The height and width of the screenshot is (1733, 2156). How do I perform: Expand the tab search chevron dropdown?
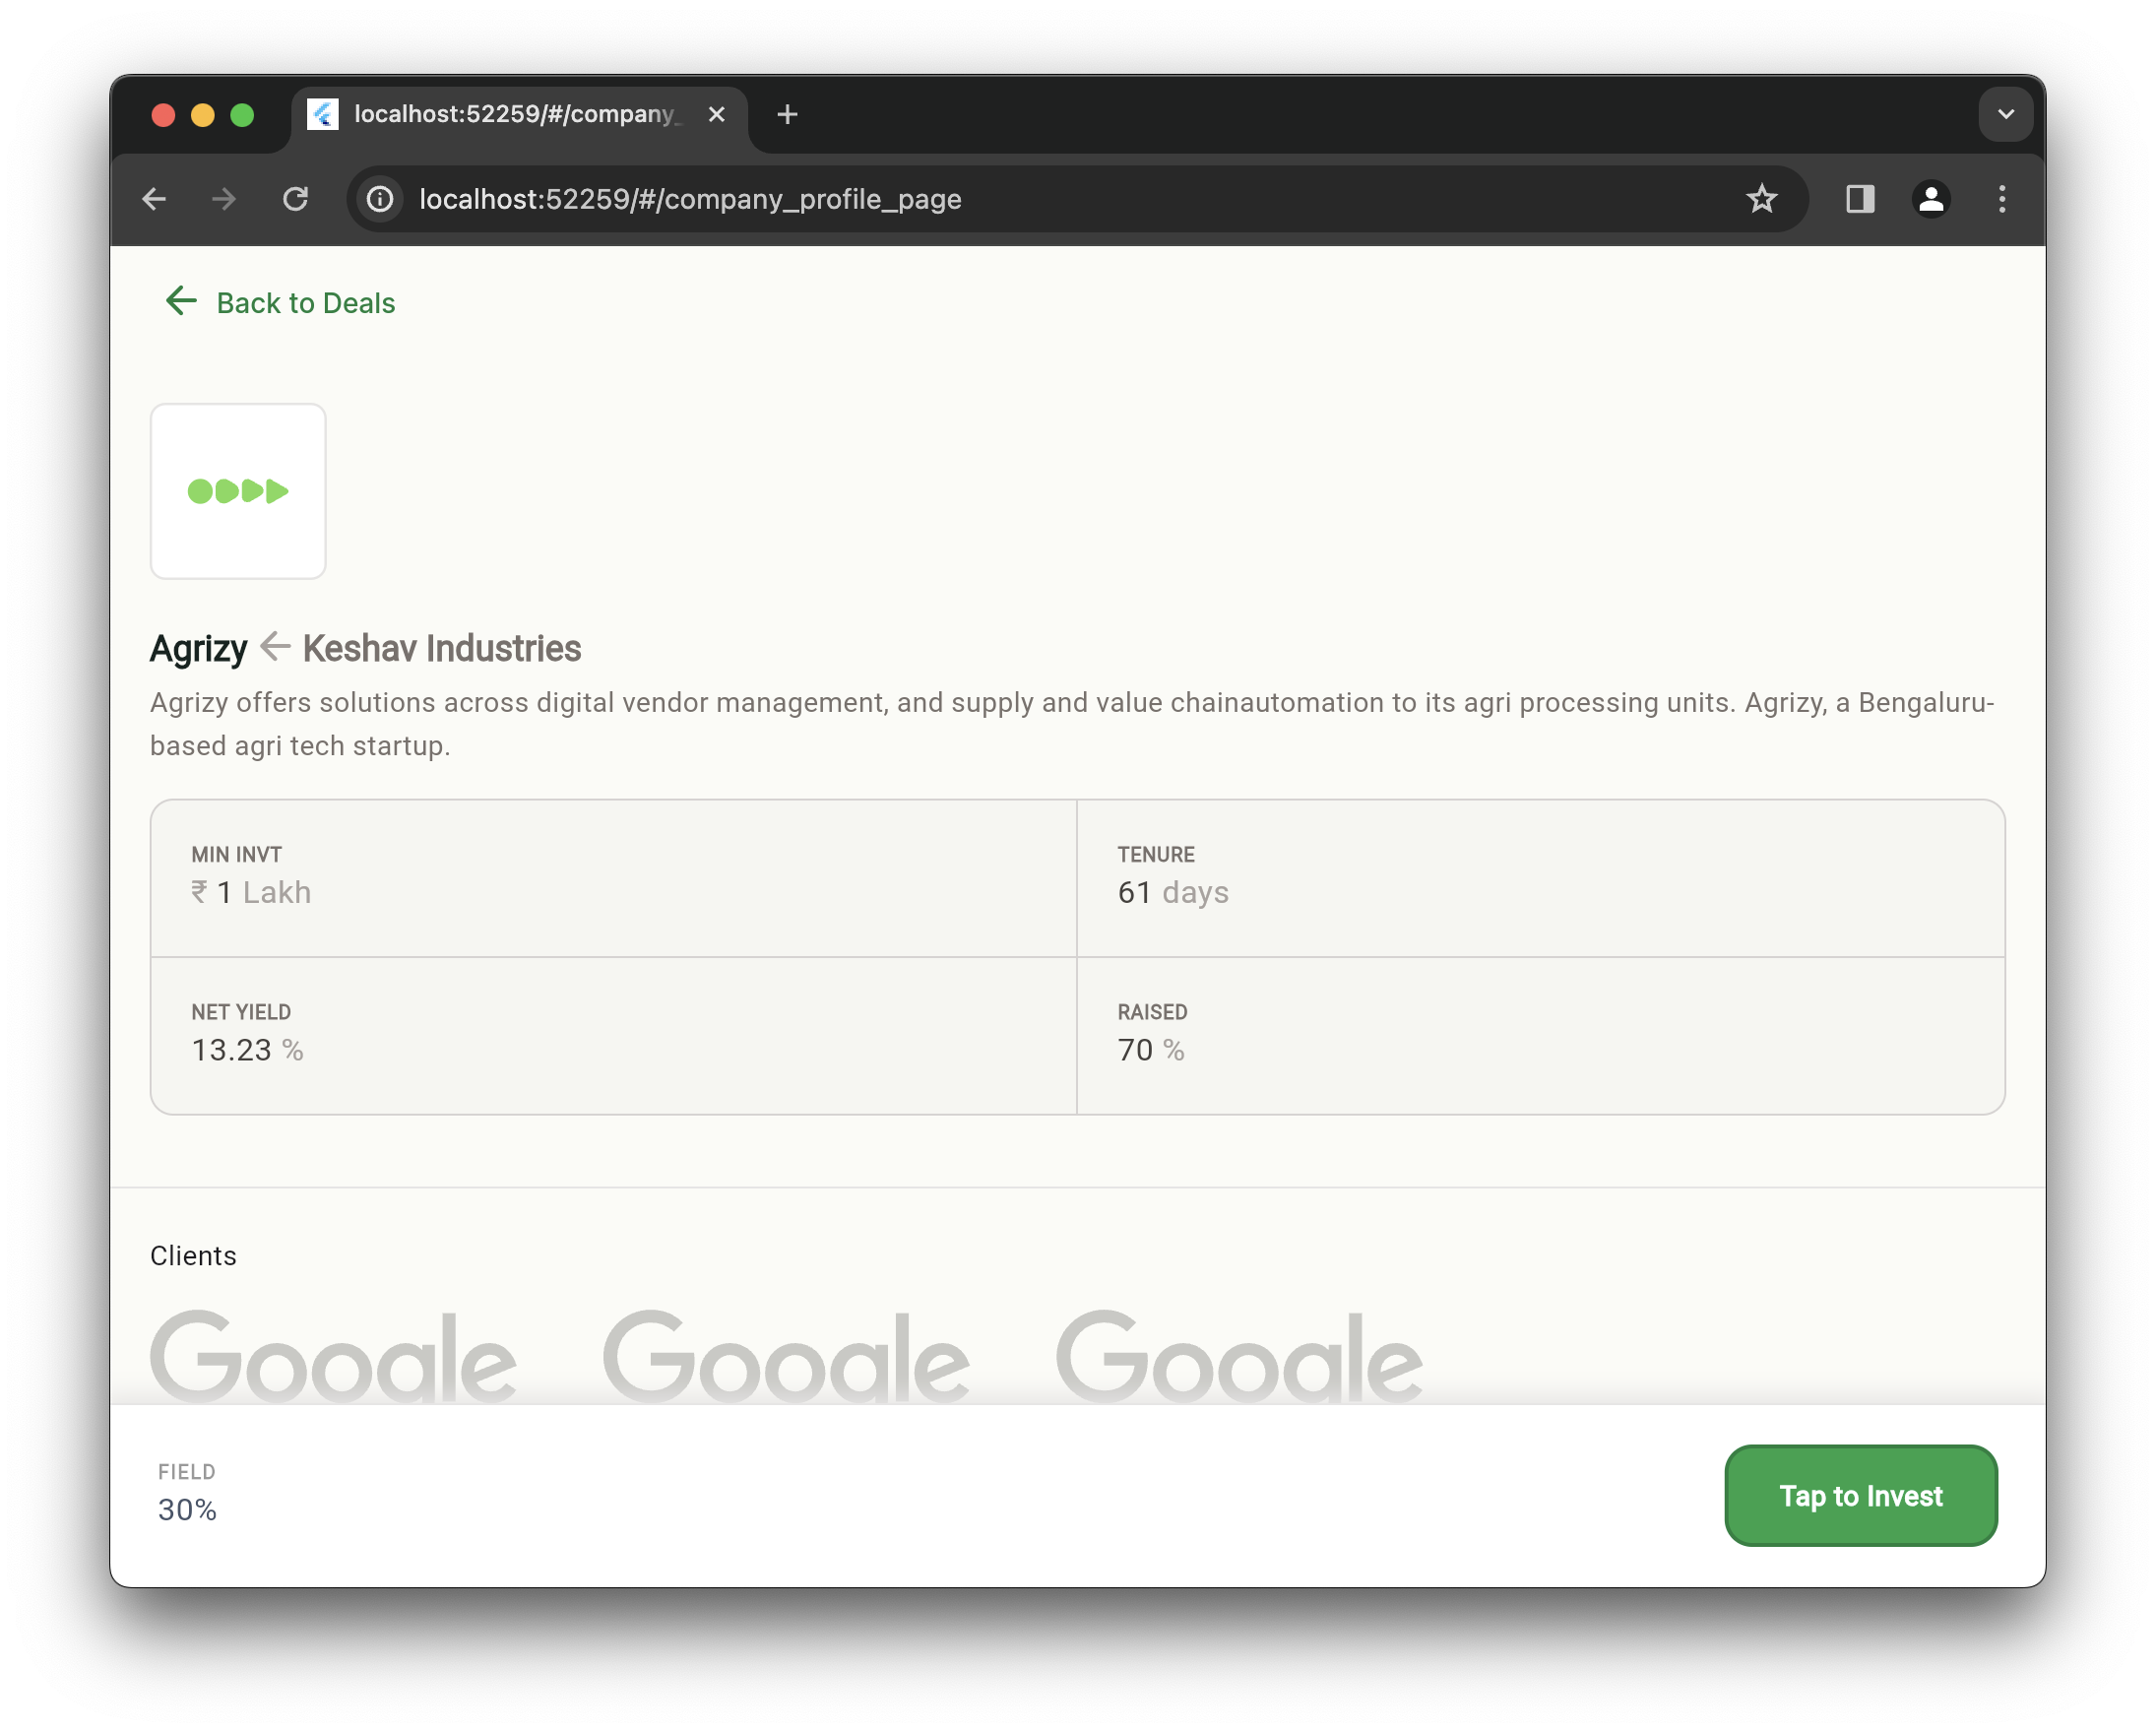pyautogui.click(x=2005, y=114)
